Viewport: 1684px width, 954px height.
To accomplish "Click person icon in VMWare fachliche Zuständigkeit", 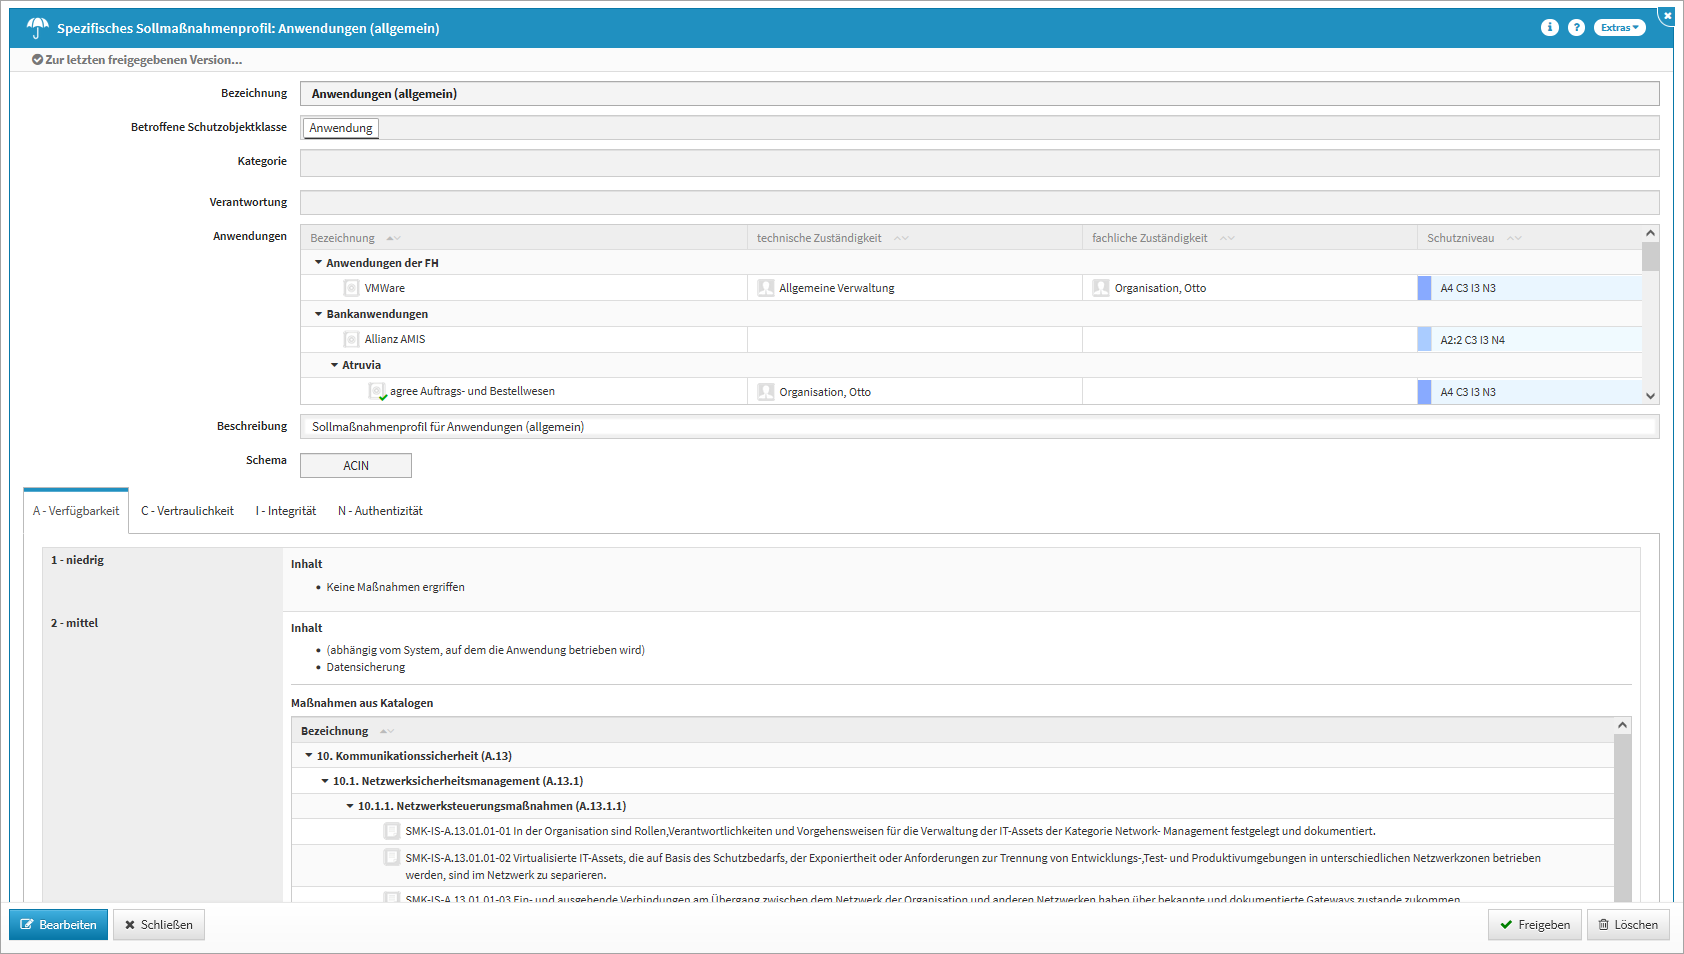I will coord(1101,288).
